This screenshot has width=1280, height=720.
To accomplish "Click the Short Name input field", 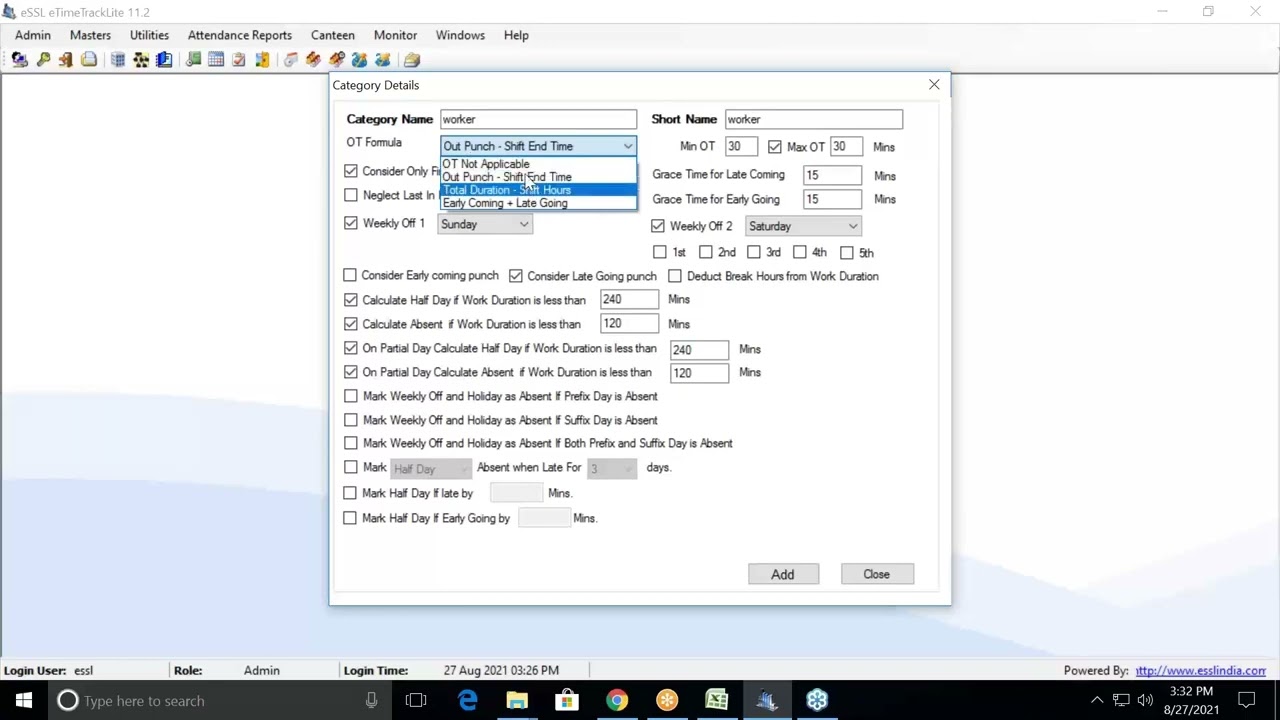I will pos(814,120).
